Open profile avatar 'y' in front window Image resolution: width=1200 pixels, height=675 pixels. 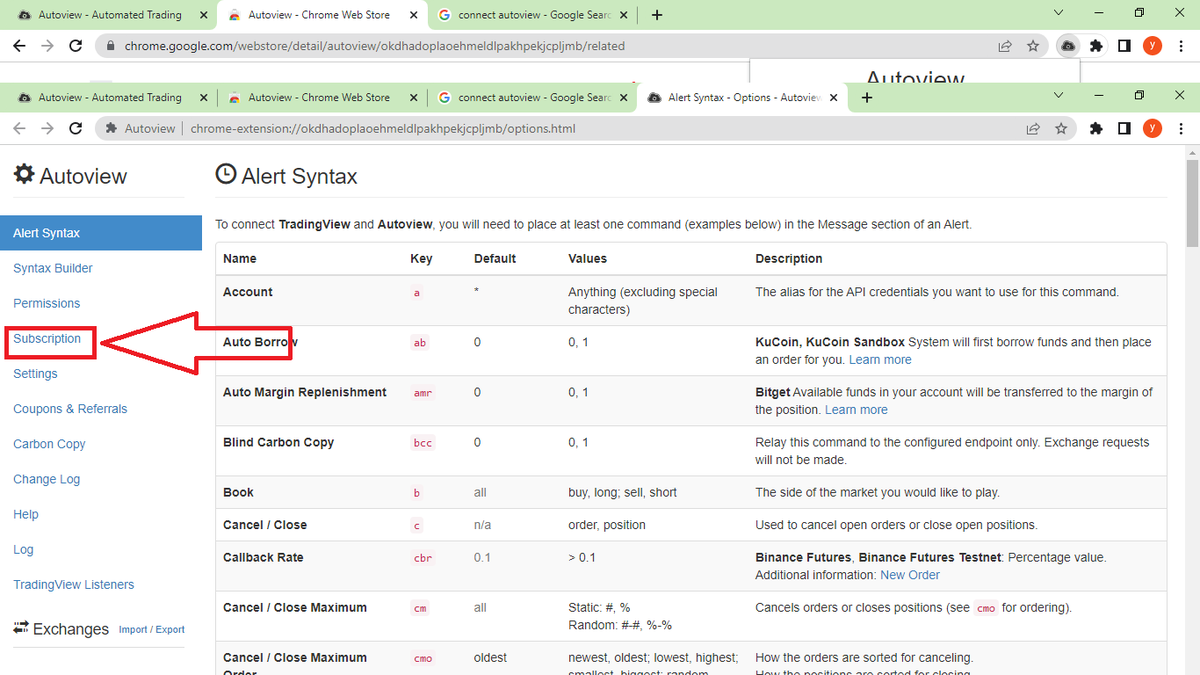tap(1152, 128)
